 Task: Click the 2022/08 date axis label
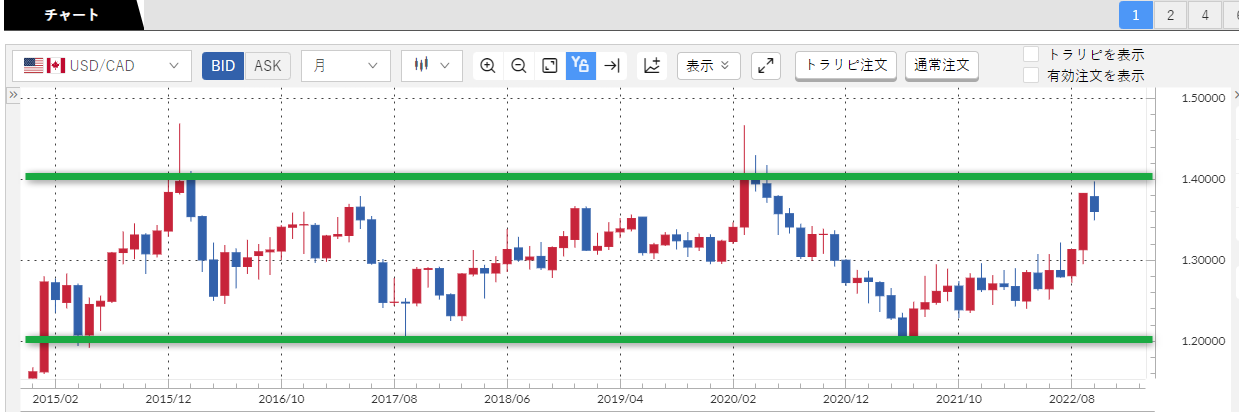click(1072, 397)
